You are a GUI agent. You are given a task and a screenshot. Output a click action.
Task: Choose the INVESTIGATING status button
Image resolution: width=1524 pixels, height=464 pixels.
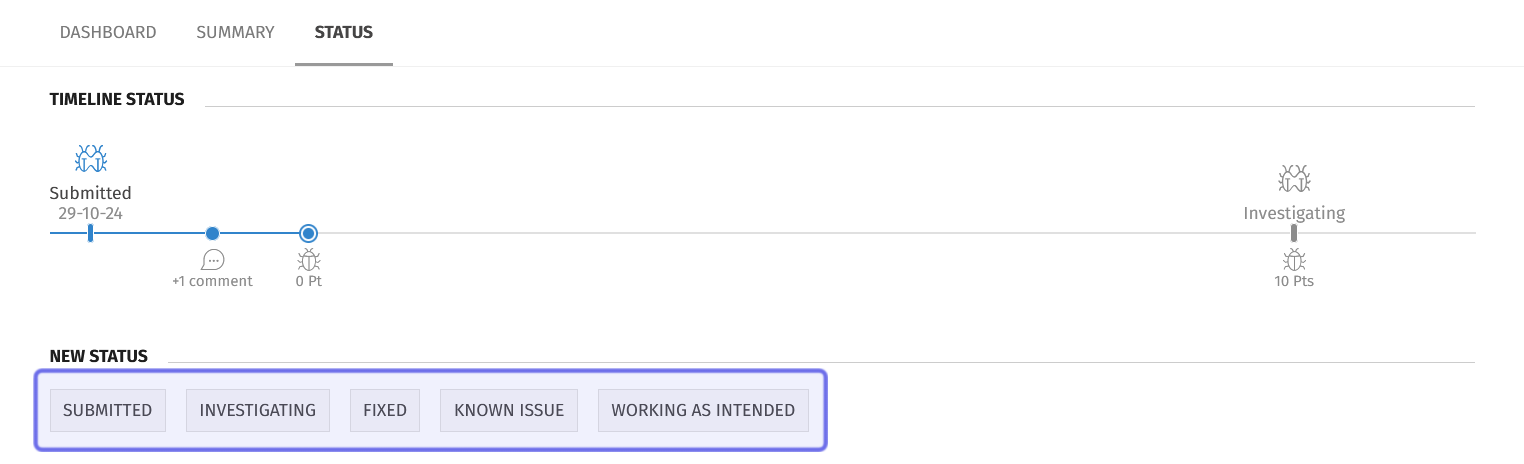(258, 410)
